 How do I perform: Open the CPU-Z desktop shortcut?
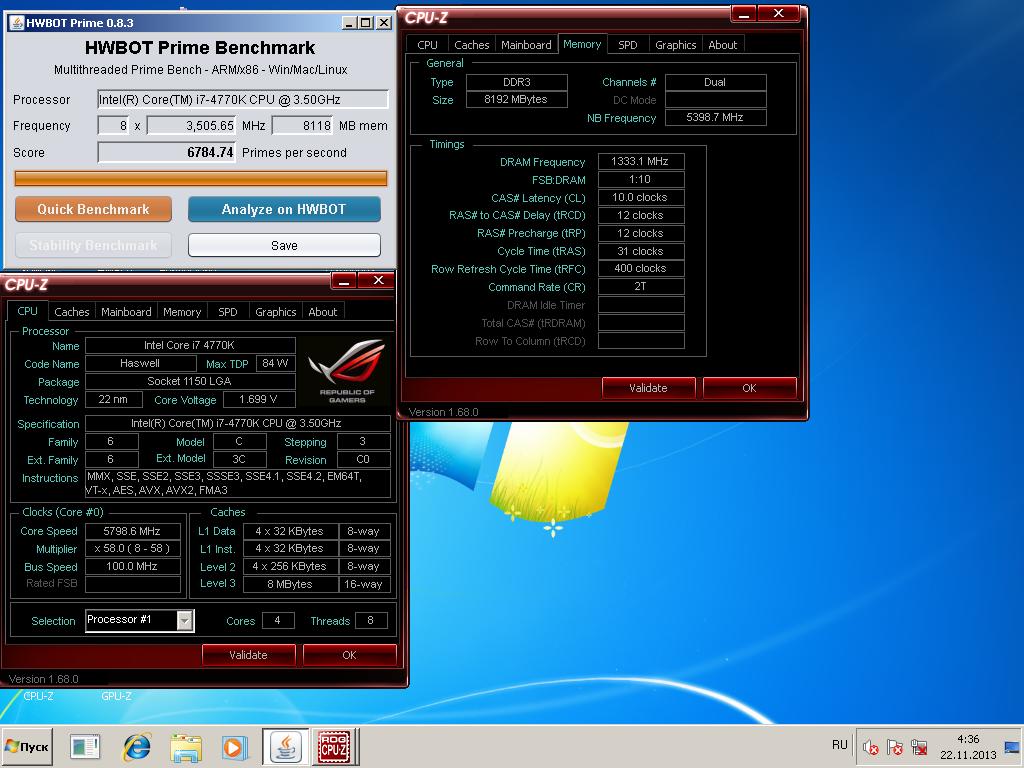coord(38,696)
